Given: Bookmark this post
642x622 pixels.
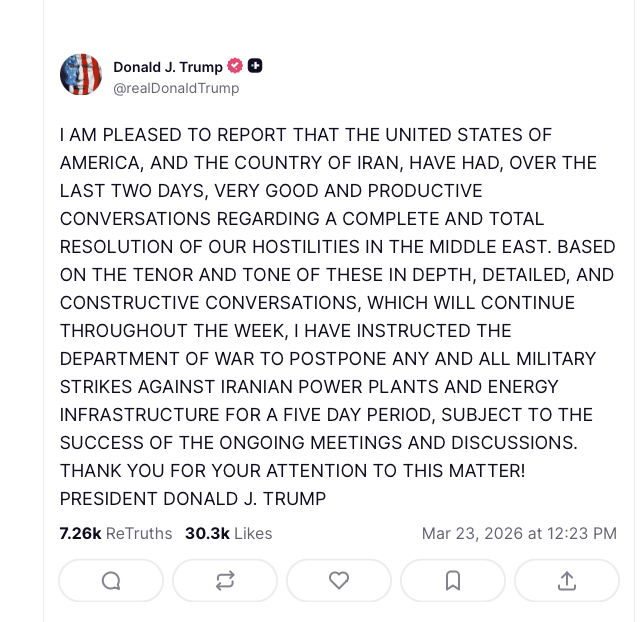Looking at the screenshot, I should tap(453, 580).
